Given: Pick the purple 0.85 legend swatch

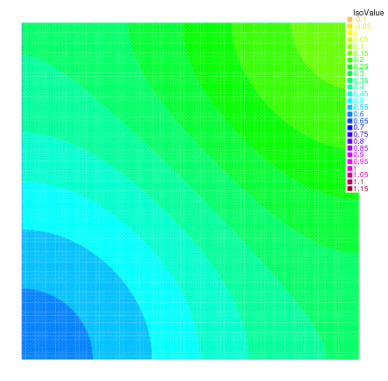Looking at the screenshot, I should 349,148.
